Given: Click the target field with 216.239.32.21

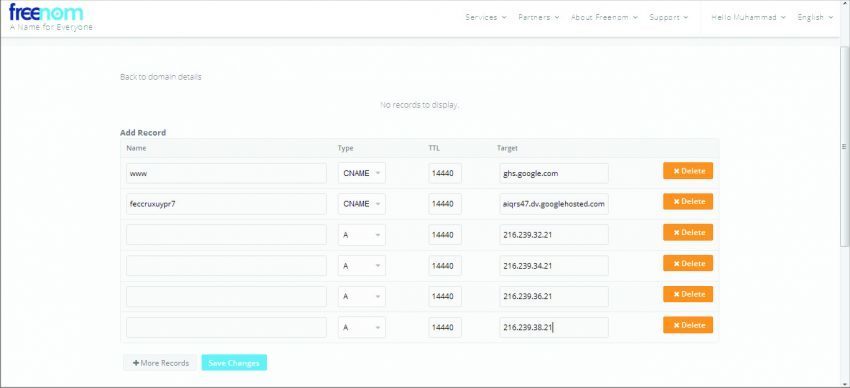Looking at the screenshot, I should [554, 235].
